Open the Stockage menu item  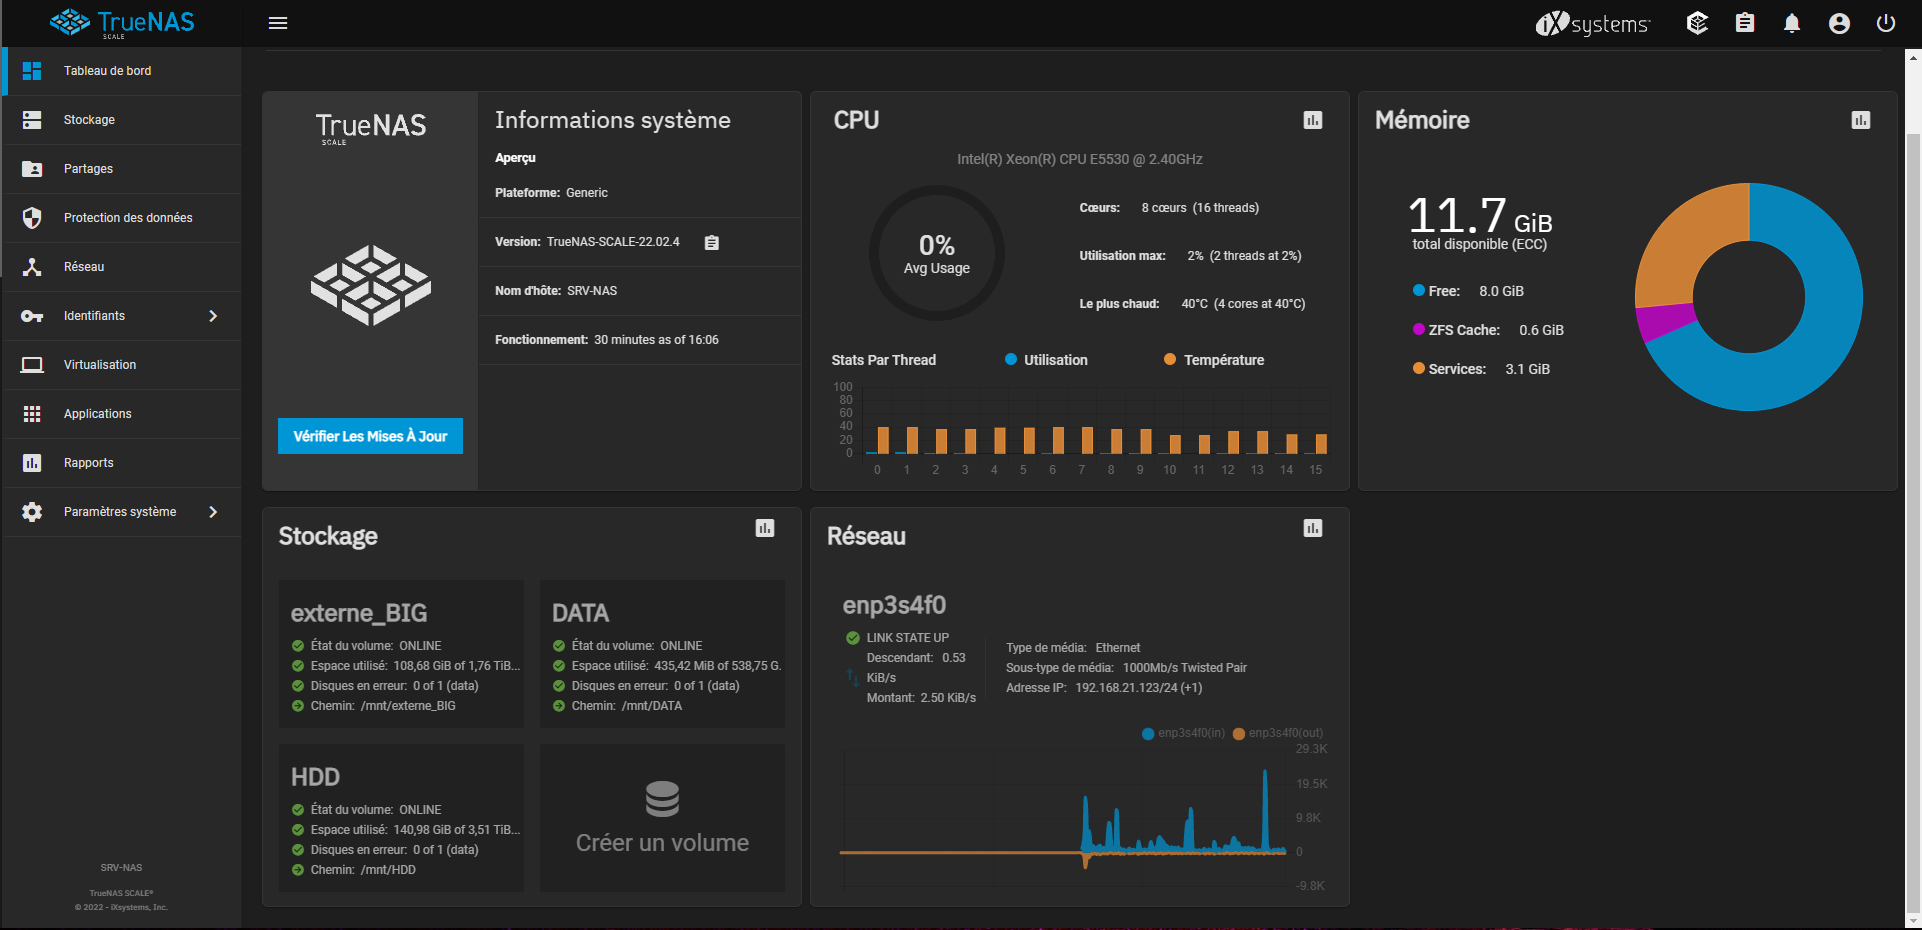coord(89,120)
